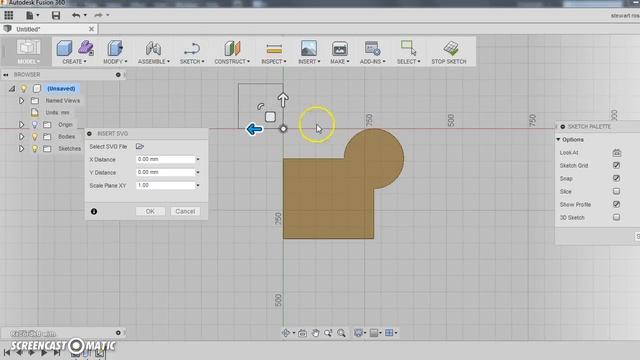Toggle the Sketch Grid checkbox

click(616, 165)
